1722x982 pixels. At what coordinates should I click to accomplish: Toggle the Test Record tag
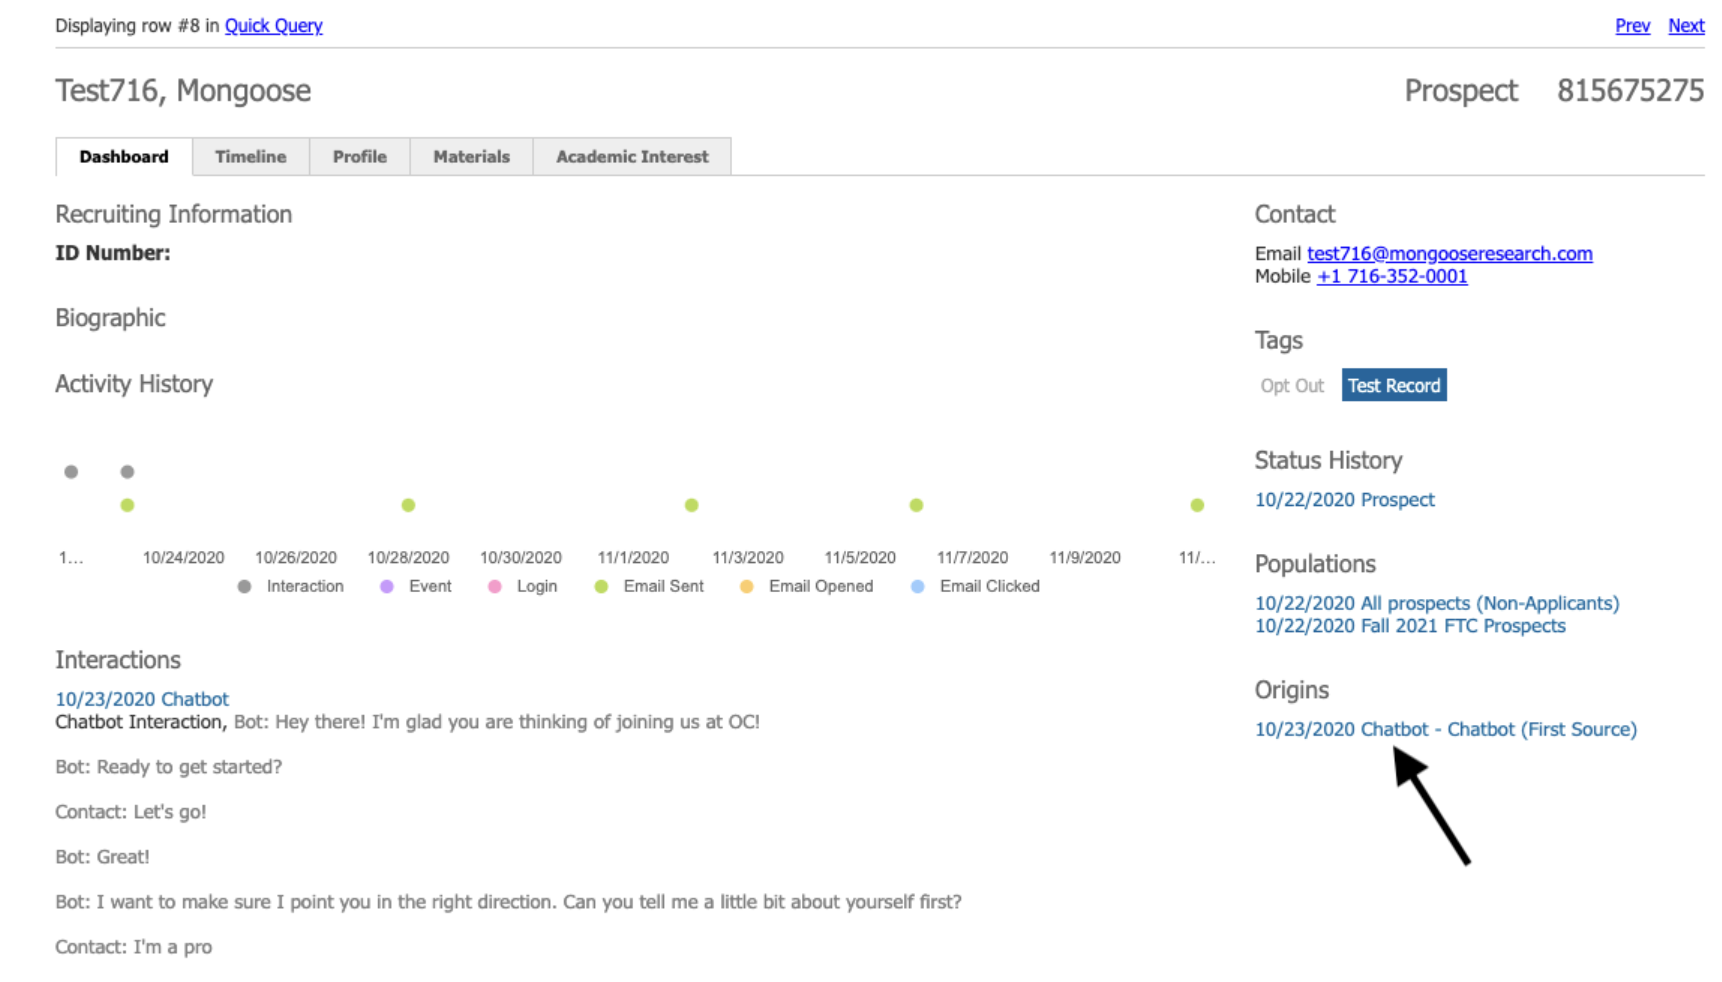click(1393, 386)
